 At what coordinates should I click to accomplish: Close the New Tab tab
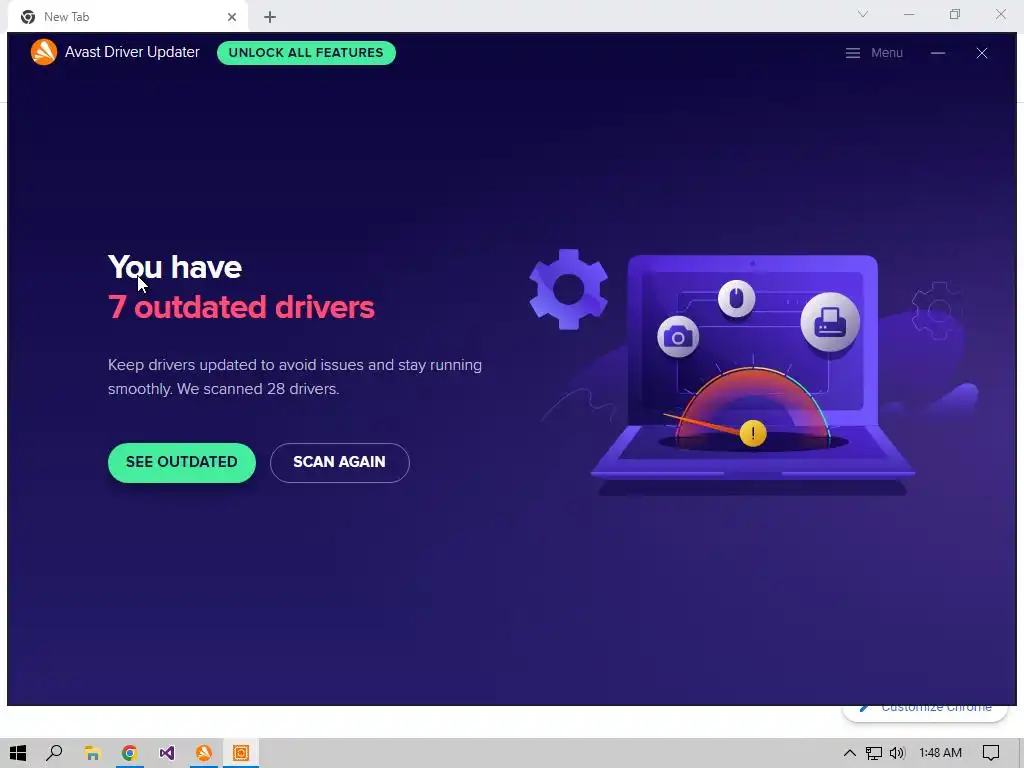pyautogui.click(x=232, y=17)
